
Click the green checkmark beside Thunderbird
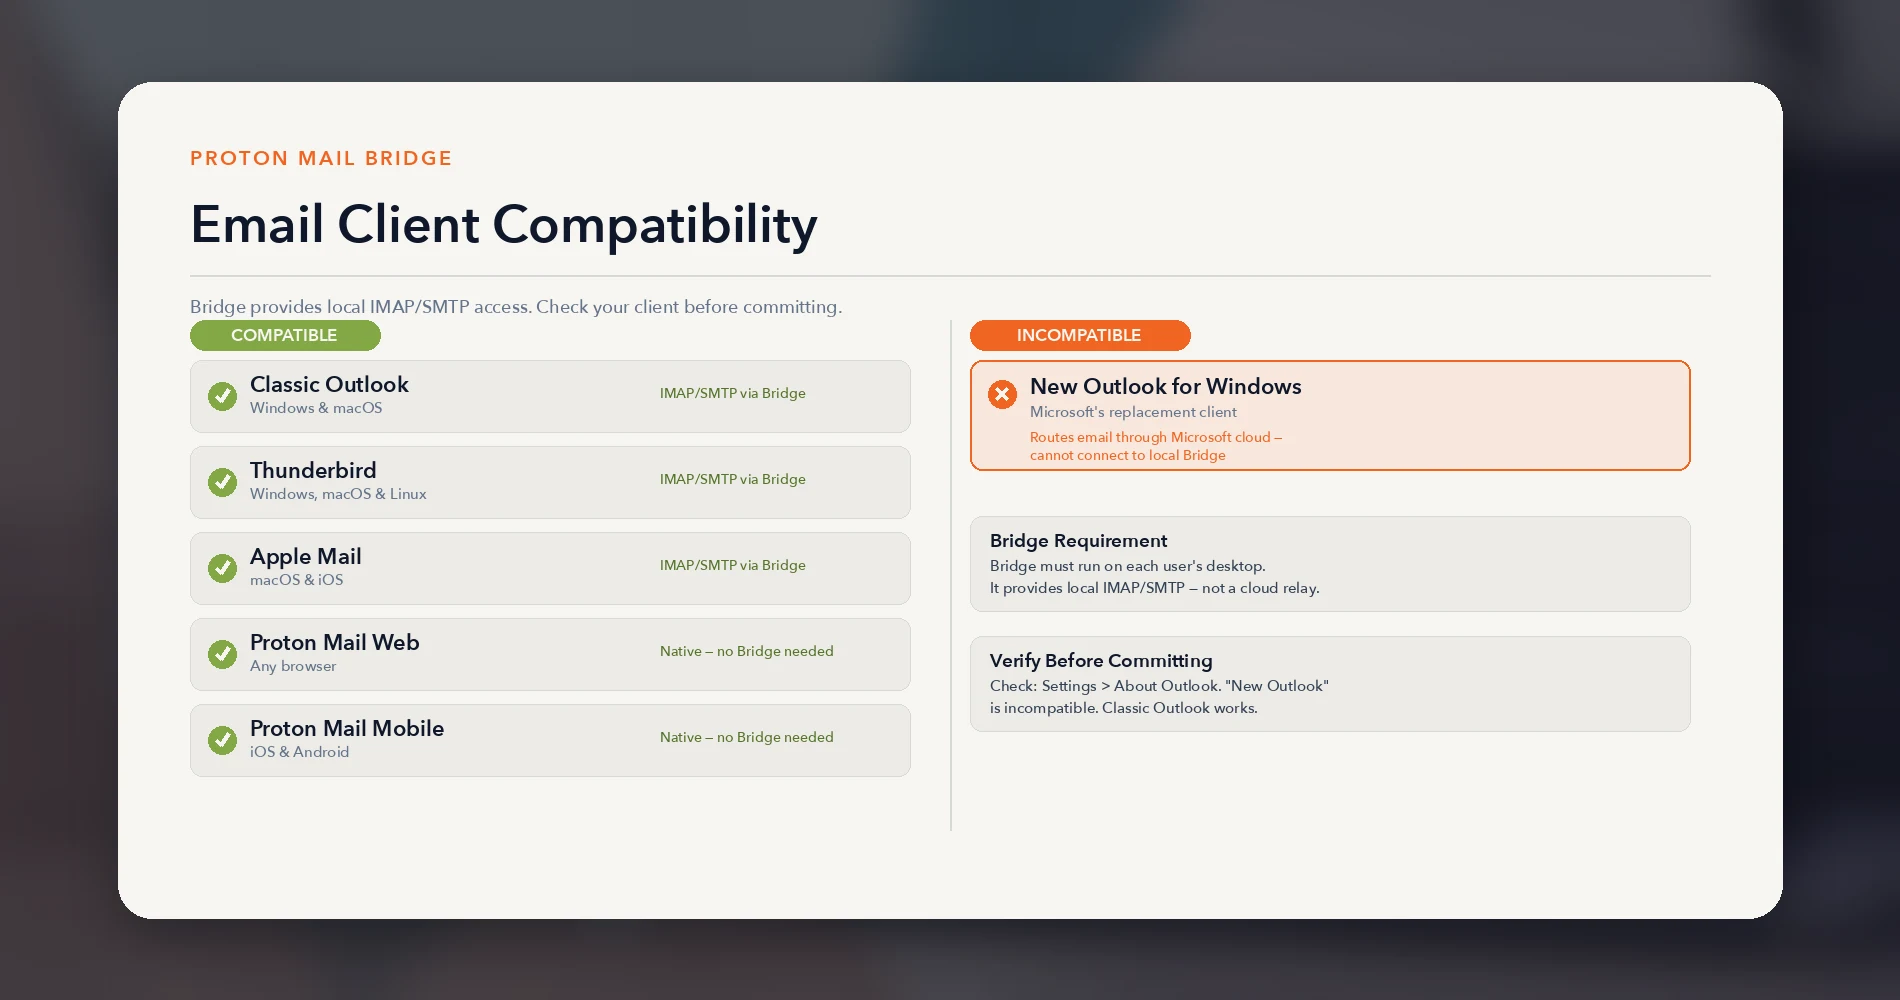(x=222, y=482)
